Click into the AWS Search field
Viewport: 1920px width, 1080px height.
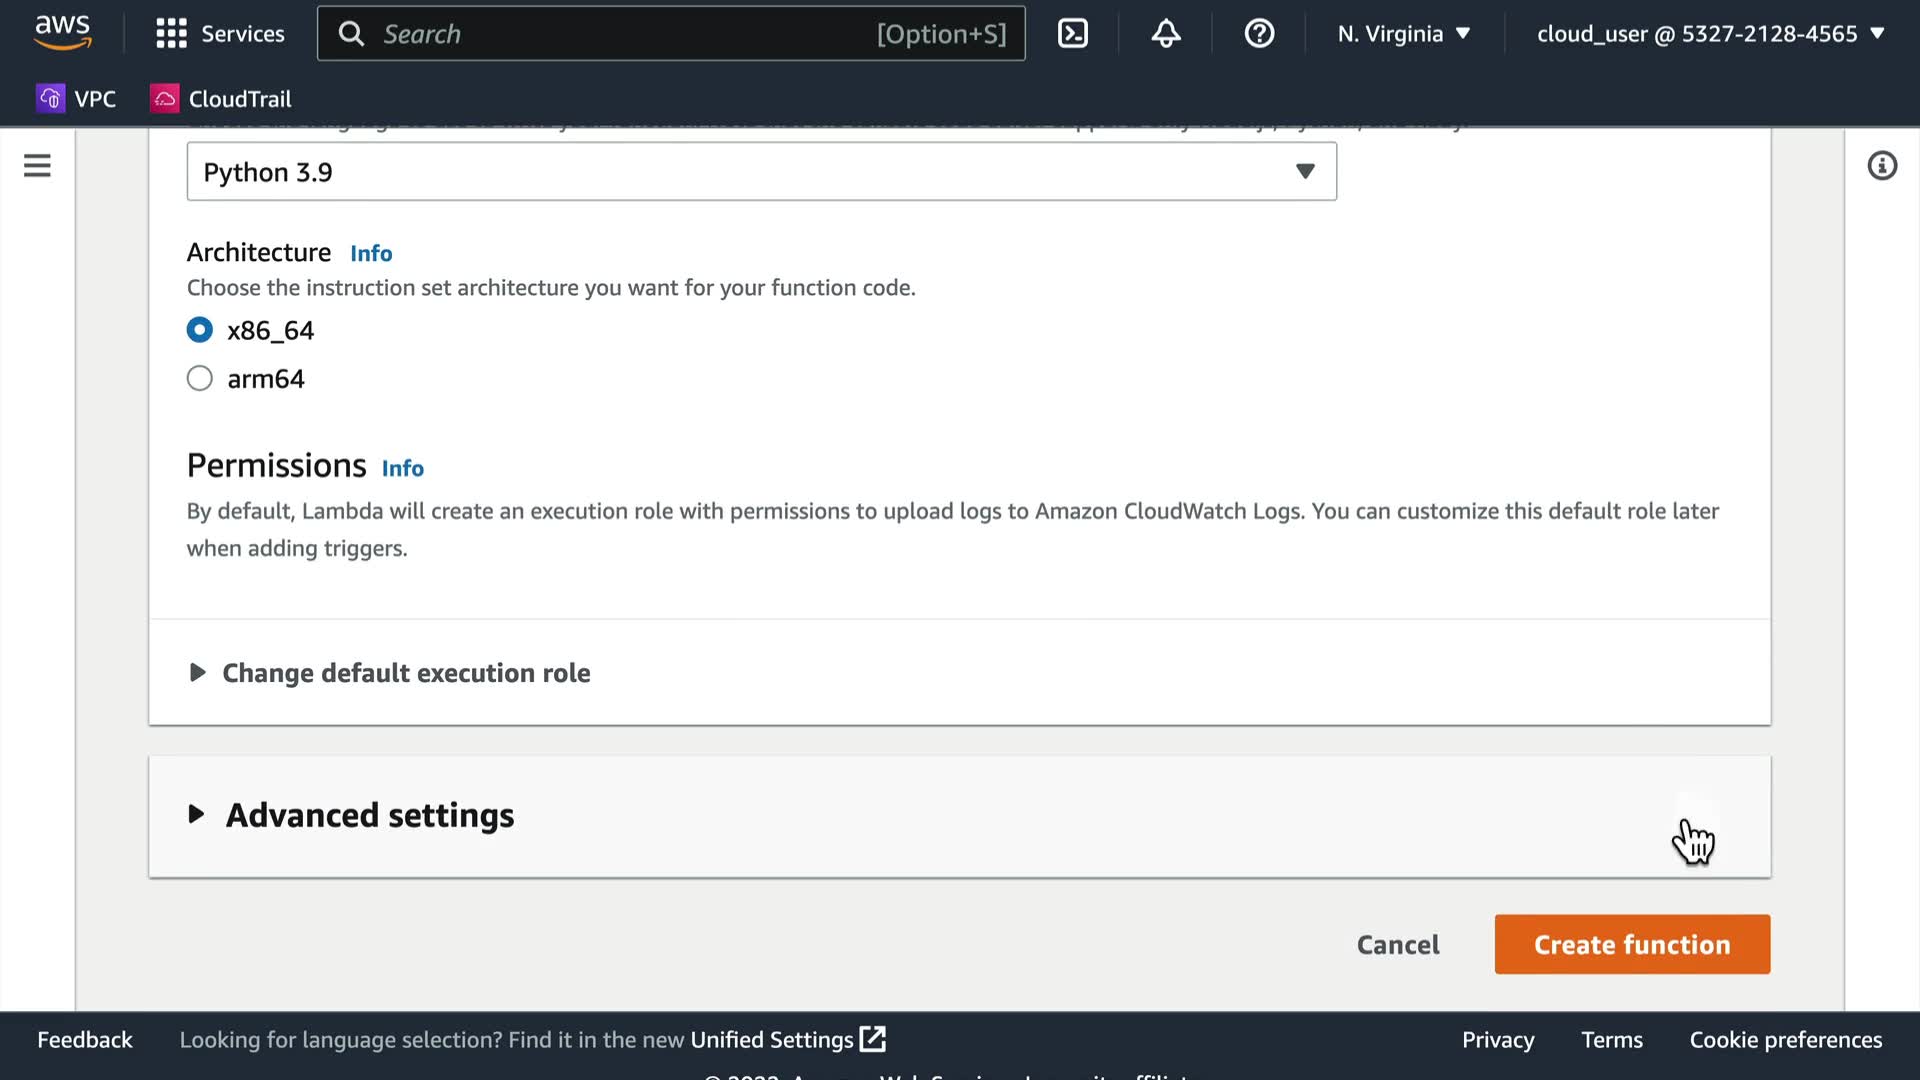tap(620, 34)
